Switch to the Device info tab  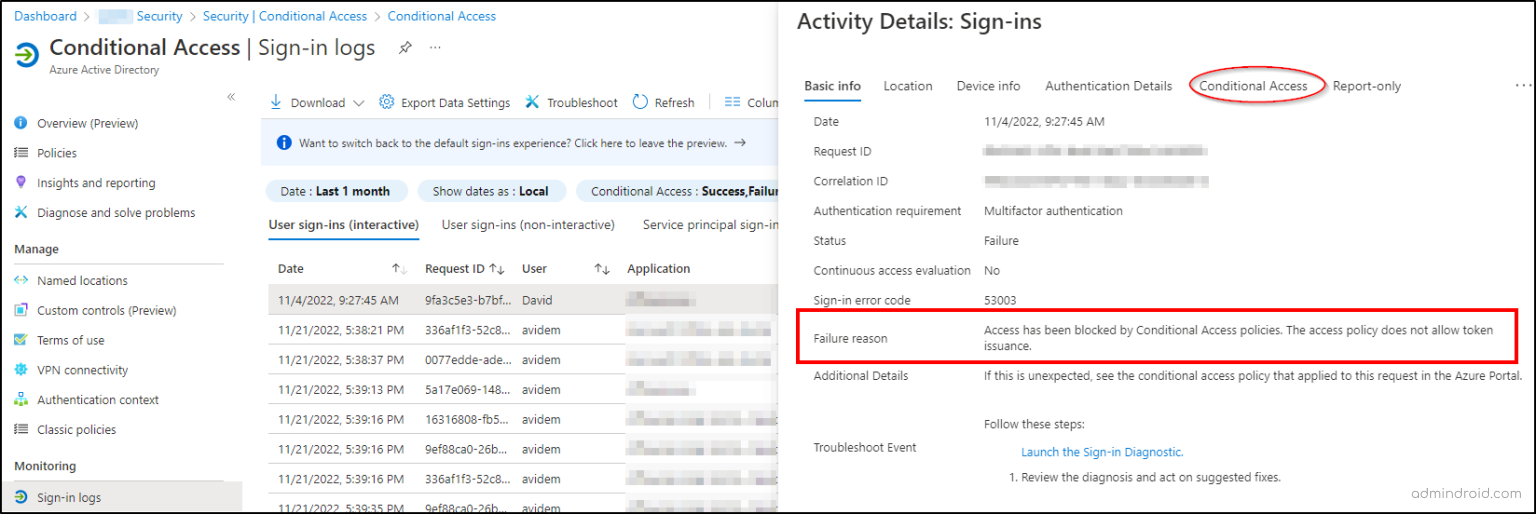[x=988, y=86]
